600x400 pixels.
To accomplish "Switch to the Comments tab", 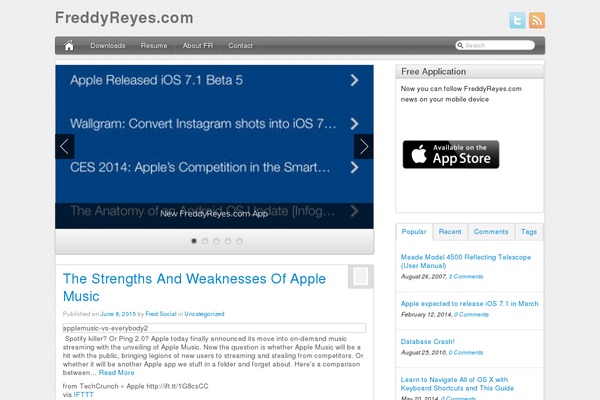I will [491, 232].
